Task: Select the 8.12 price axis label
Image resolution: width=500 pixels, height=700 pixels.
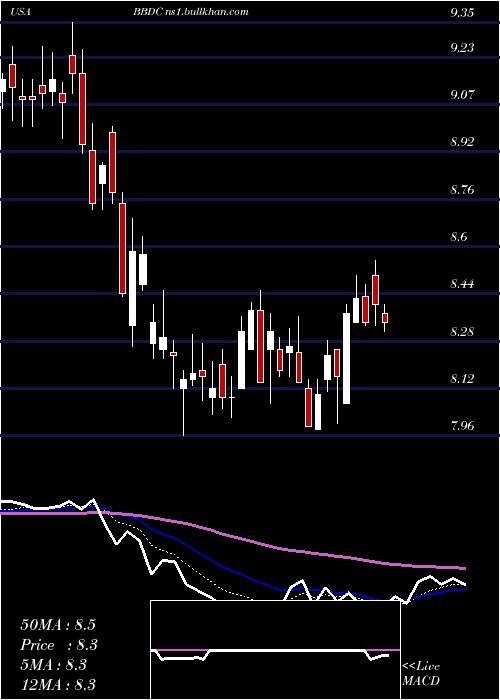Action: click(x=462, y=379)
